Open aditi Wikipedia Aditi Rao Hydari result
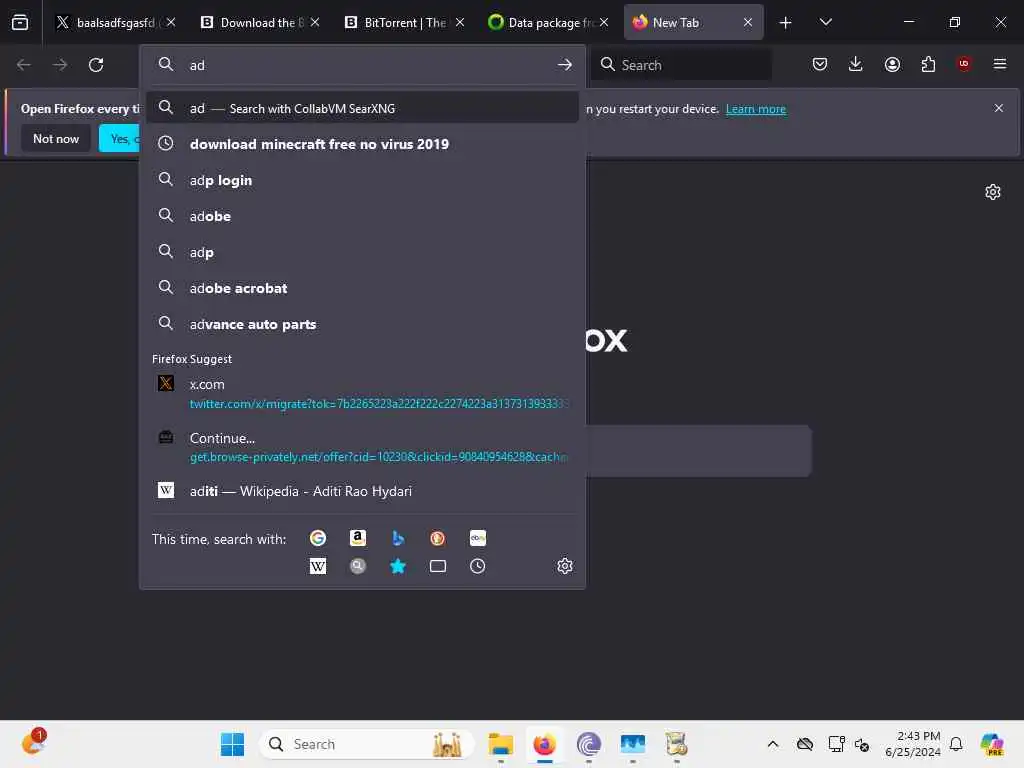The height and width of the screenshot is (768, 1024). 362,491
